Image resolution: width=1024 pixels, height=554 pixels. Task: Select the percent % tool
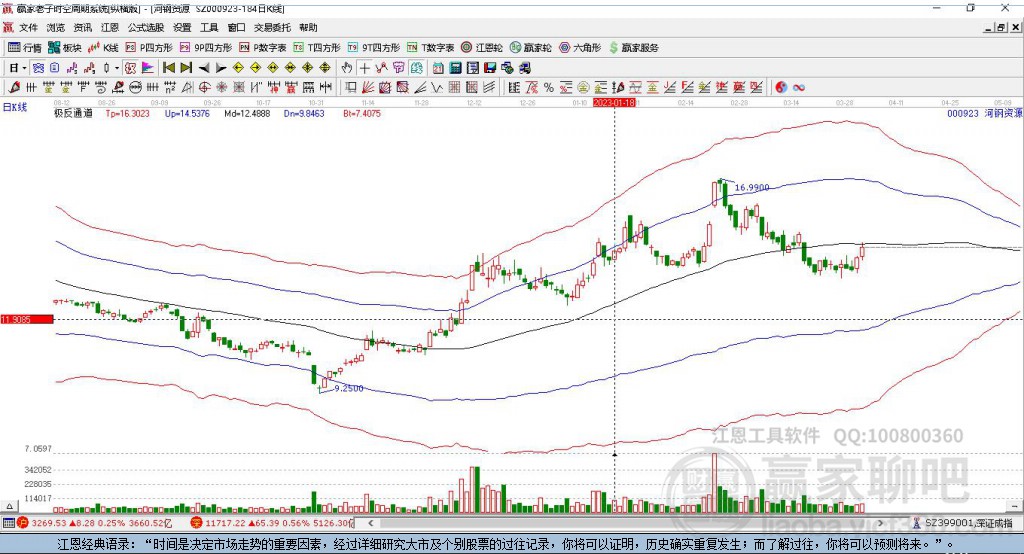click(x=549, y=87)
